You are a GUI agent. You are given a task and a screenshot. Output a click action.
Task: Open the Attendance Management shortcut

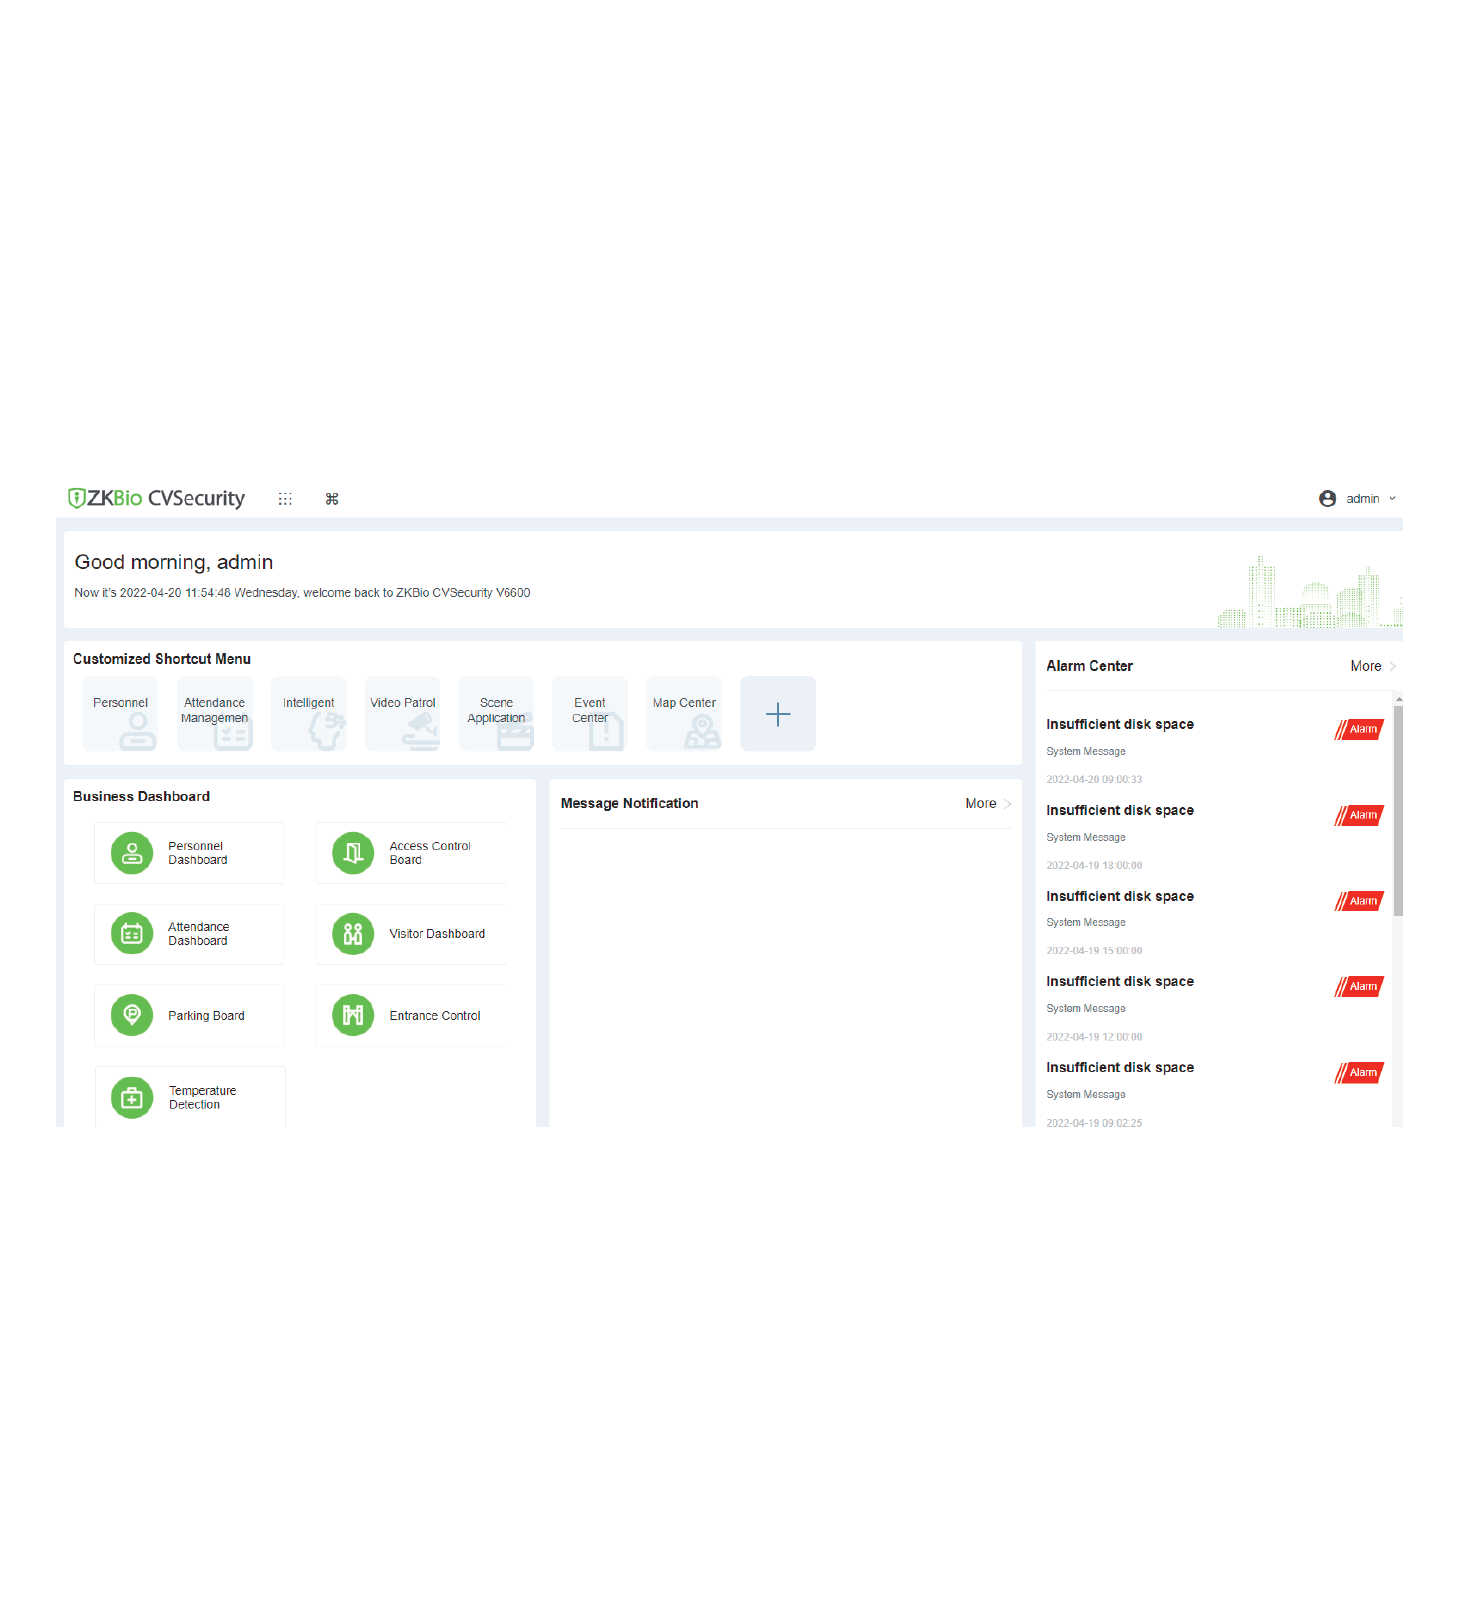(x=215, y=714)
